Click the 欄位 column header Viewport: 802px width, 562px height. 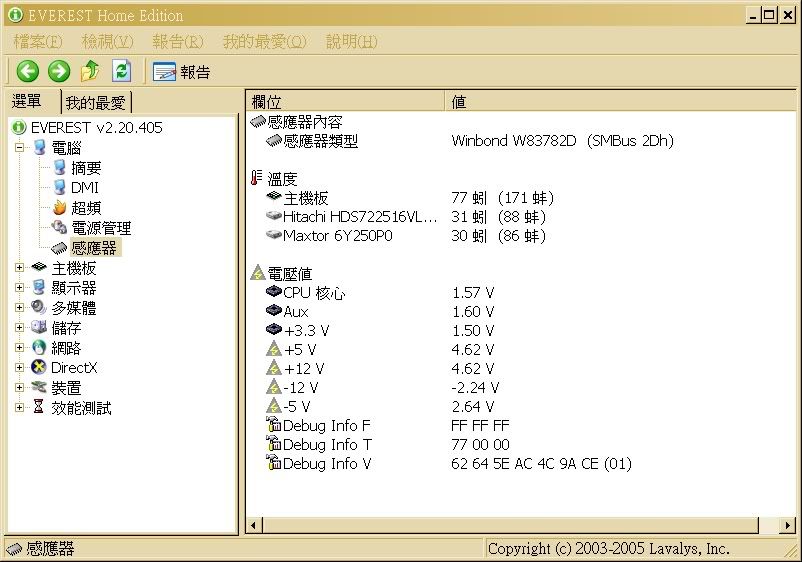[x=346, y=102]
